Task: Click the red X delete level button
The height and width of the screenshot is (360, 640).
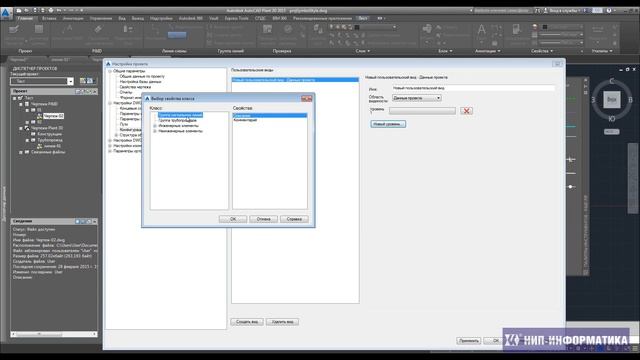Action: (466, 111)
